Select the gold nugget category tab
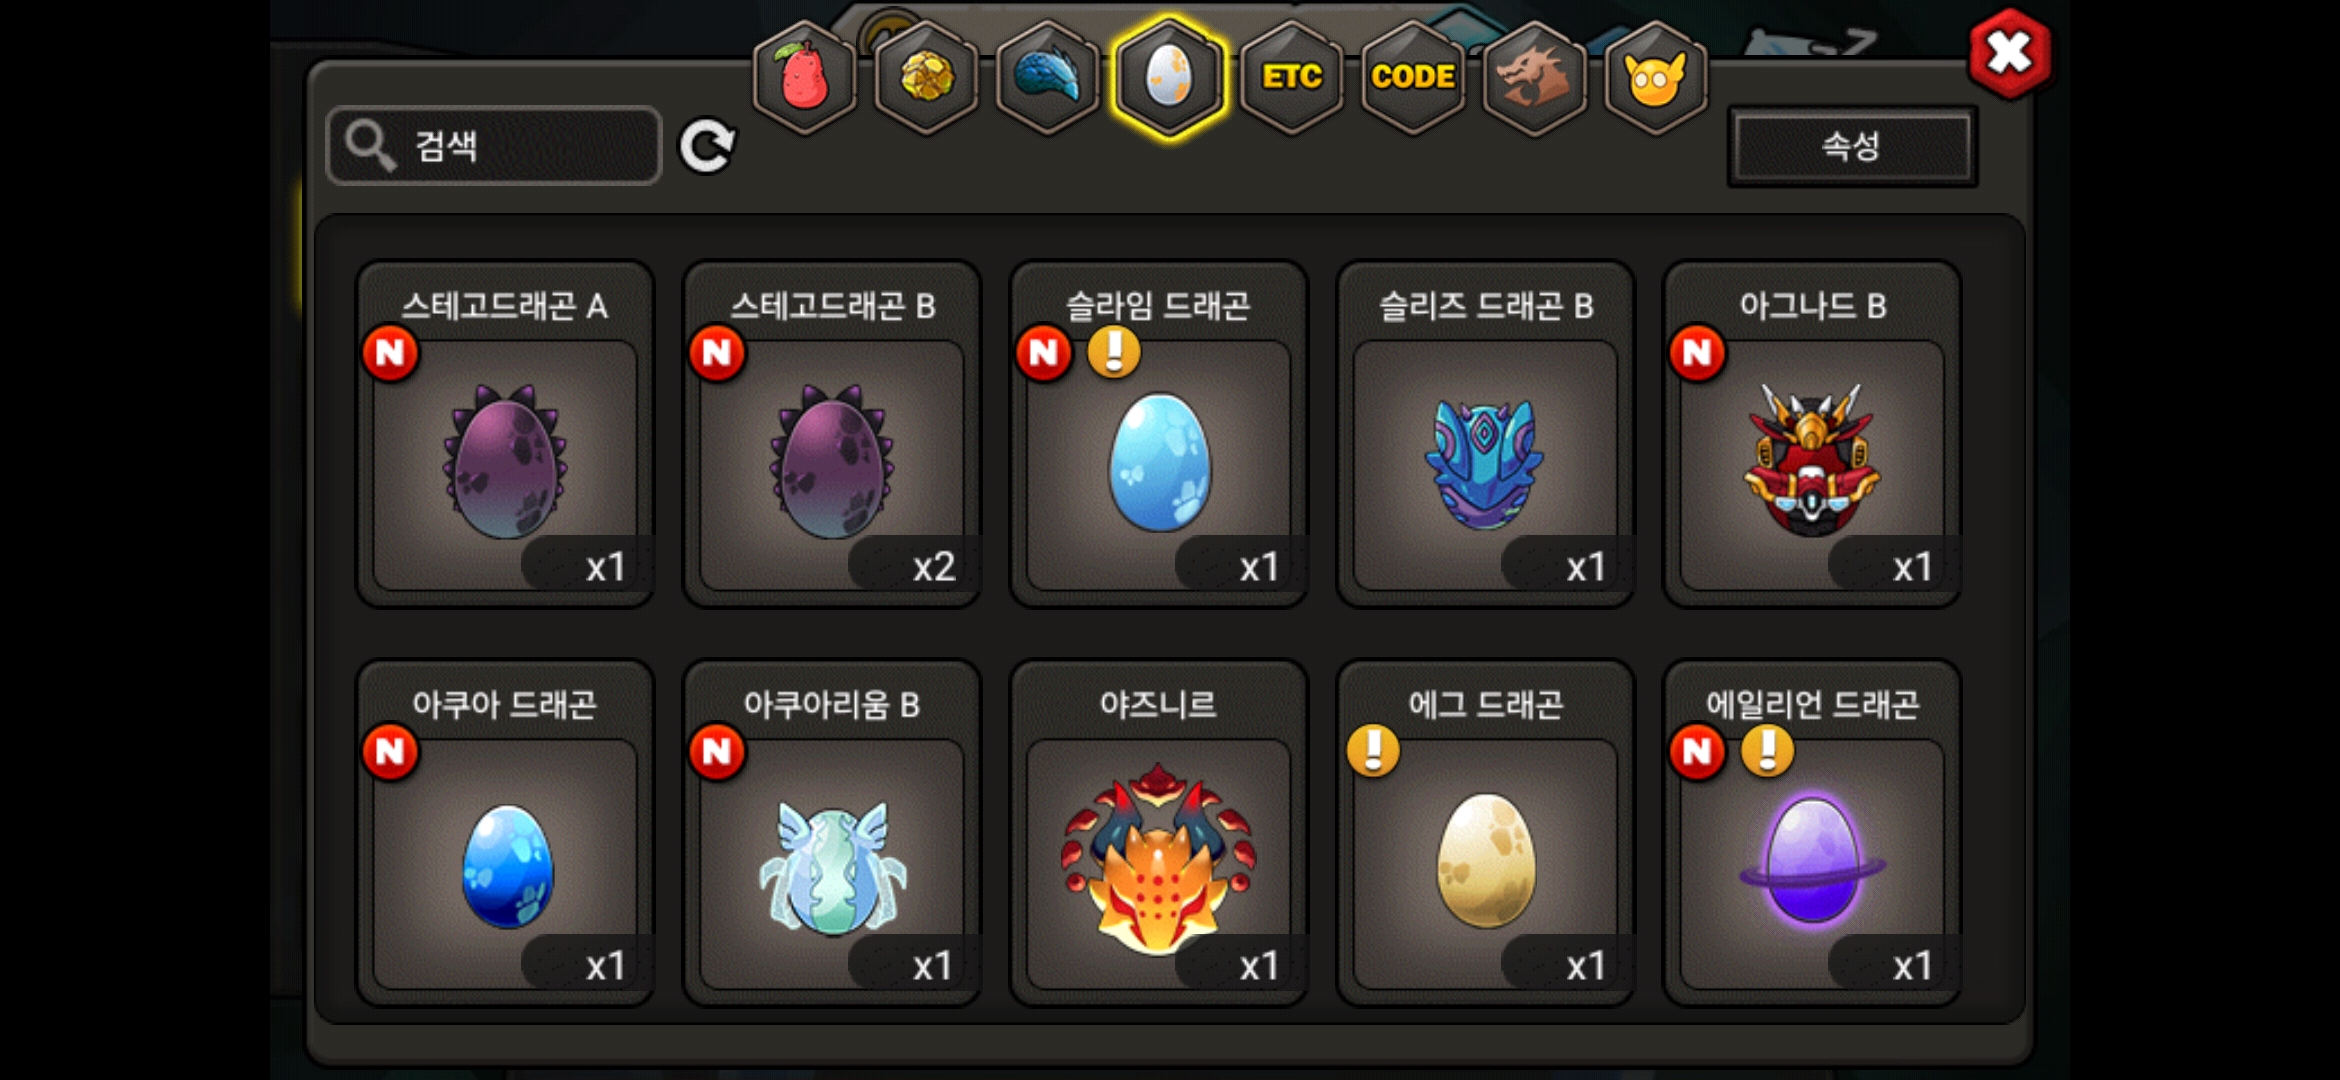 tap(926, 77)
